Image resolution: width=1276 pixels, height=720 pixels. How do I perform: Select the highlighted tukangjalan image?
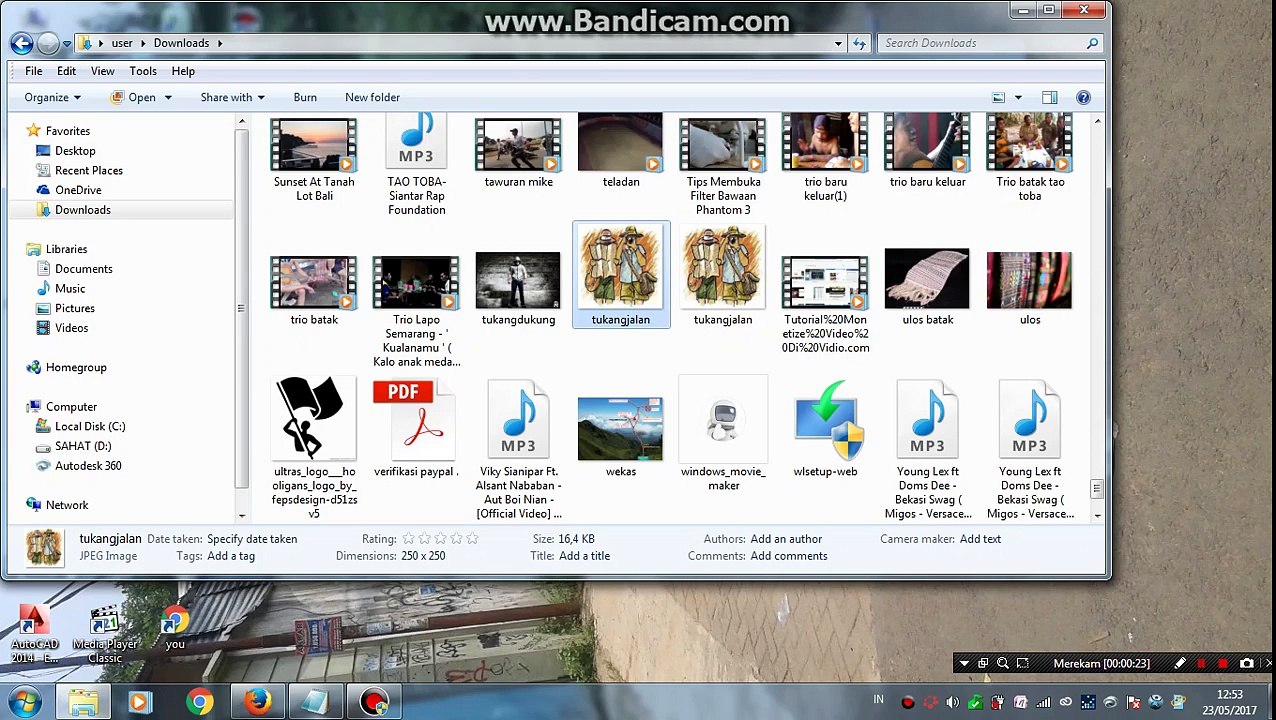(620, 275)
